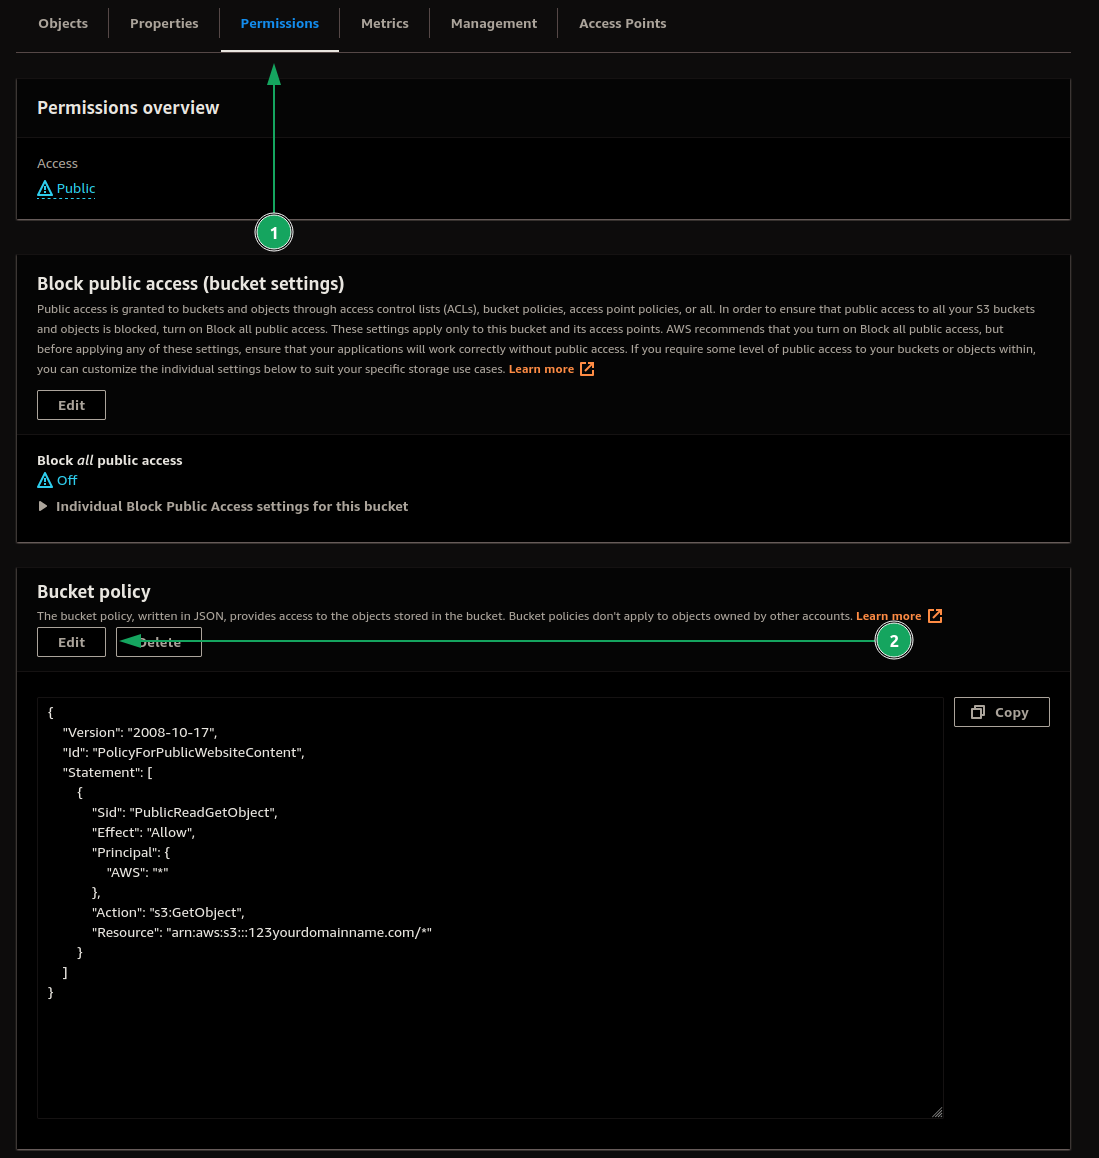Edit the Block public access settings

pyautogui.click(x=72, y=405)
